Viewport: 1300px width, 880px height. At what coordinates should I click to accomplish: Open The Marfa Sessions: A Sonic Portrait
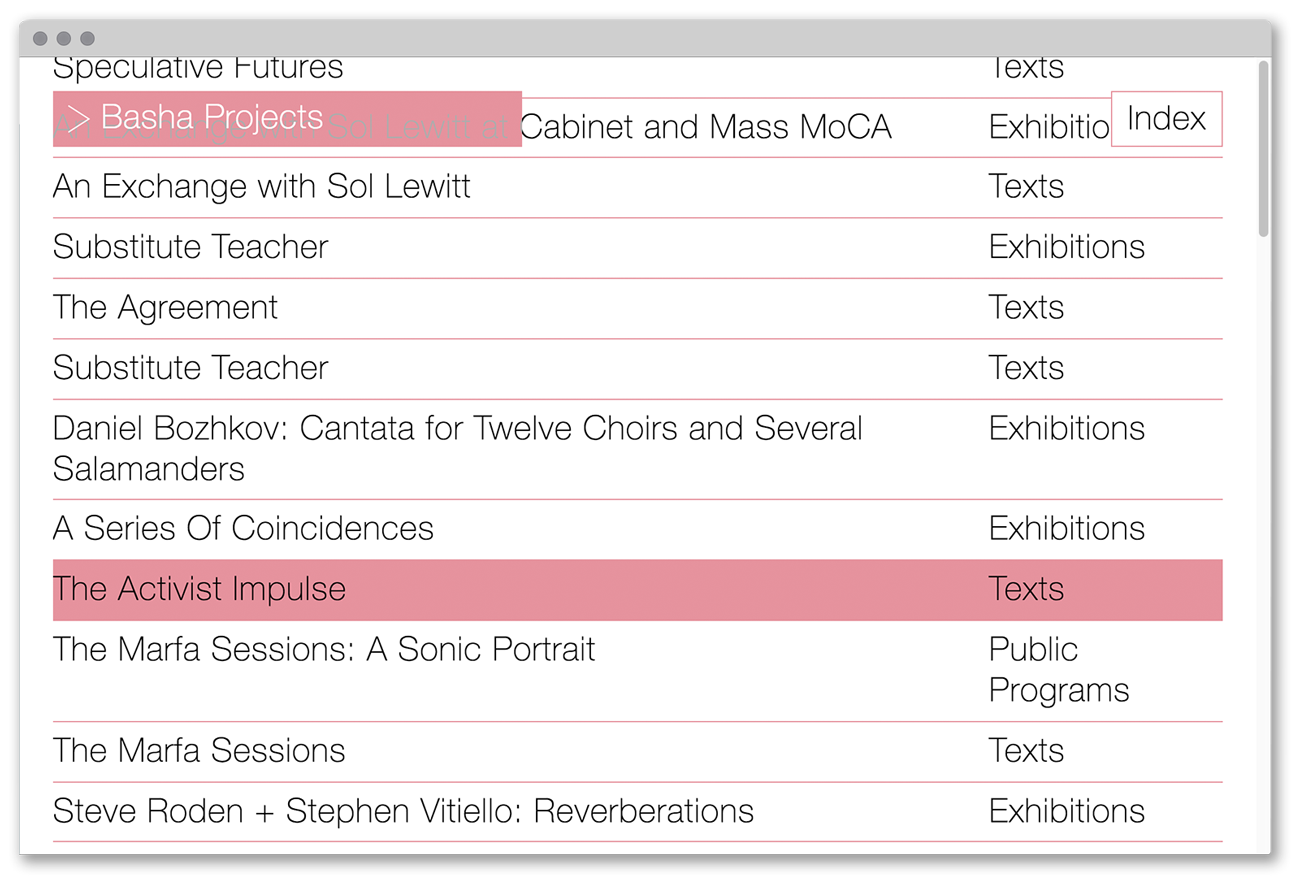(324, 649)
